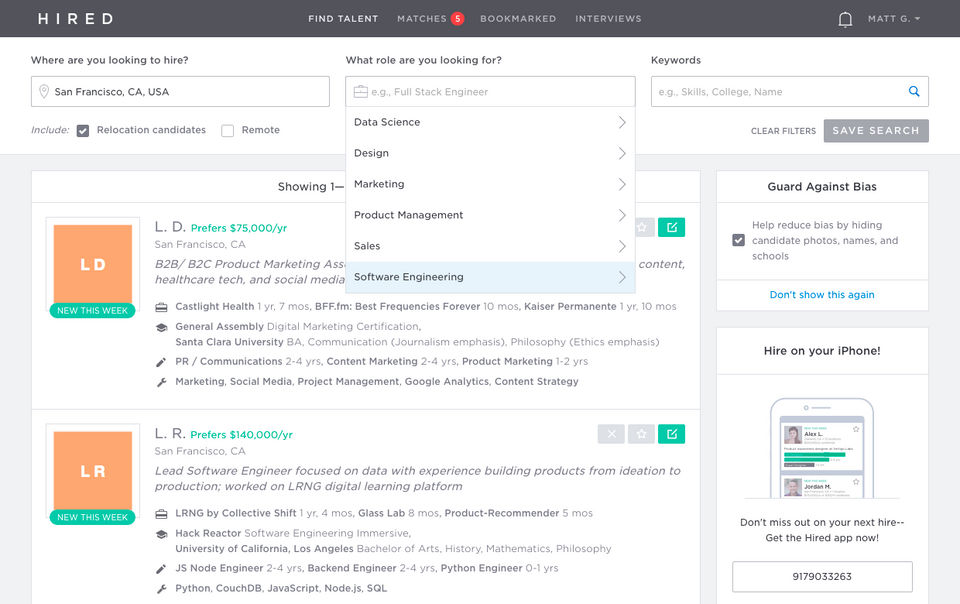This screenshot has height=604, width=960.
Task: Click the iPhone app illustration
Action: point(822,448)
